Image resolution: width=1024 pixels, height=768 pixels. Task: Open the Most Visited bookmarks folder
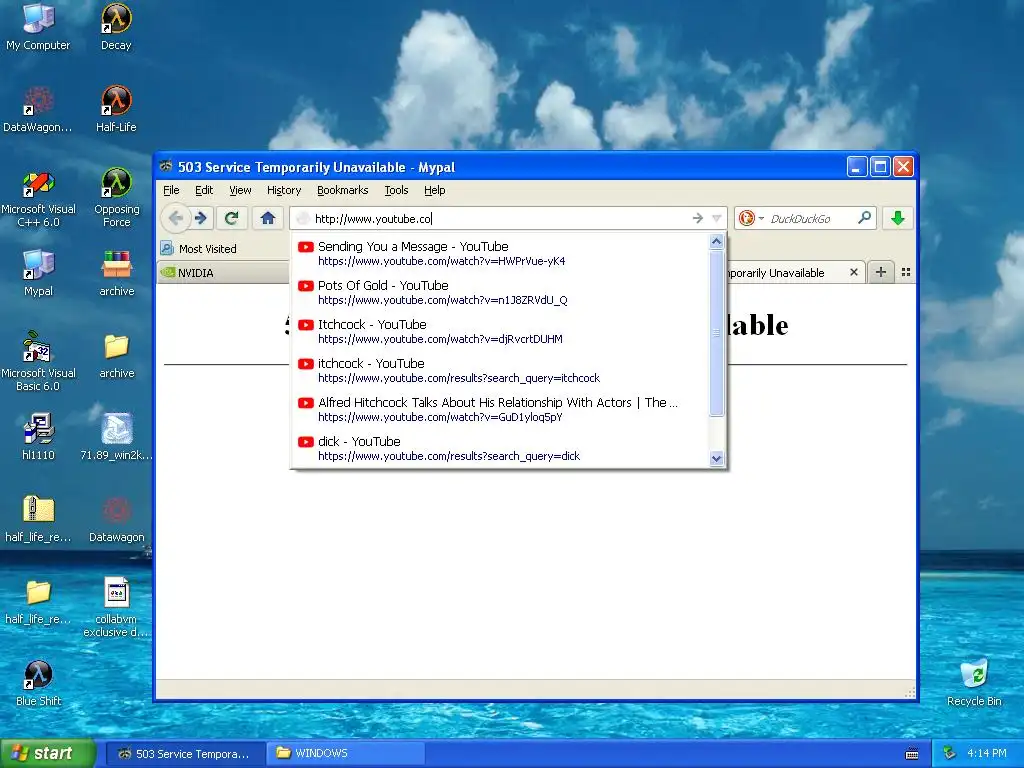tap(199, 249)
